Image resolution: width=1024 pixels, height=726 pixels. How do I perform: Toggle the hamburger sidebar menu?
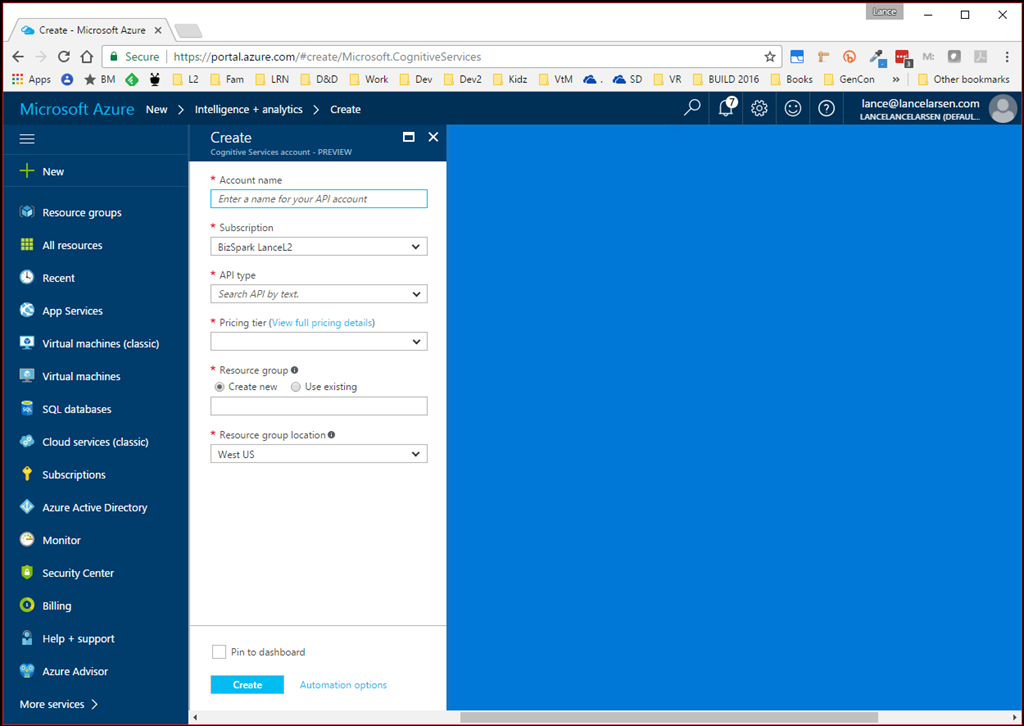tap(27, 138)
